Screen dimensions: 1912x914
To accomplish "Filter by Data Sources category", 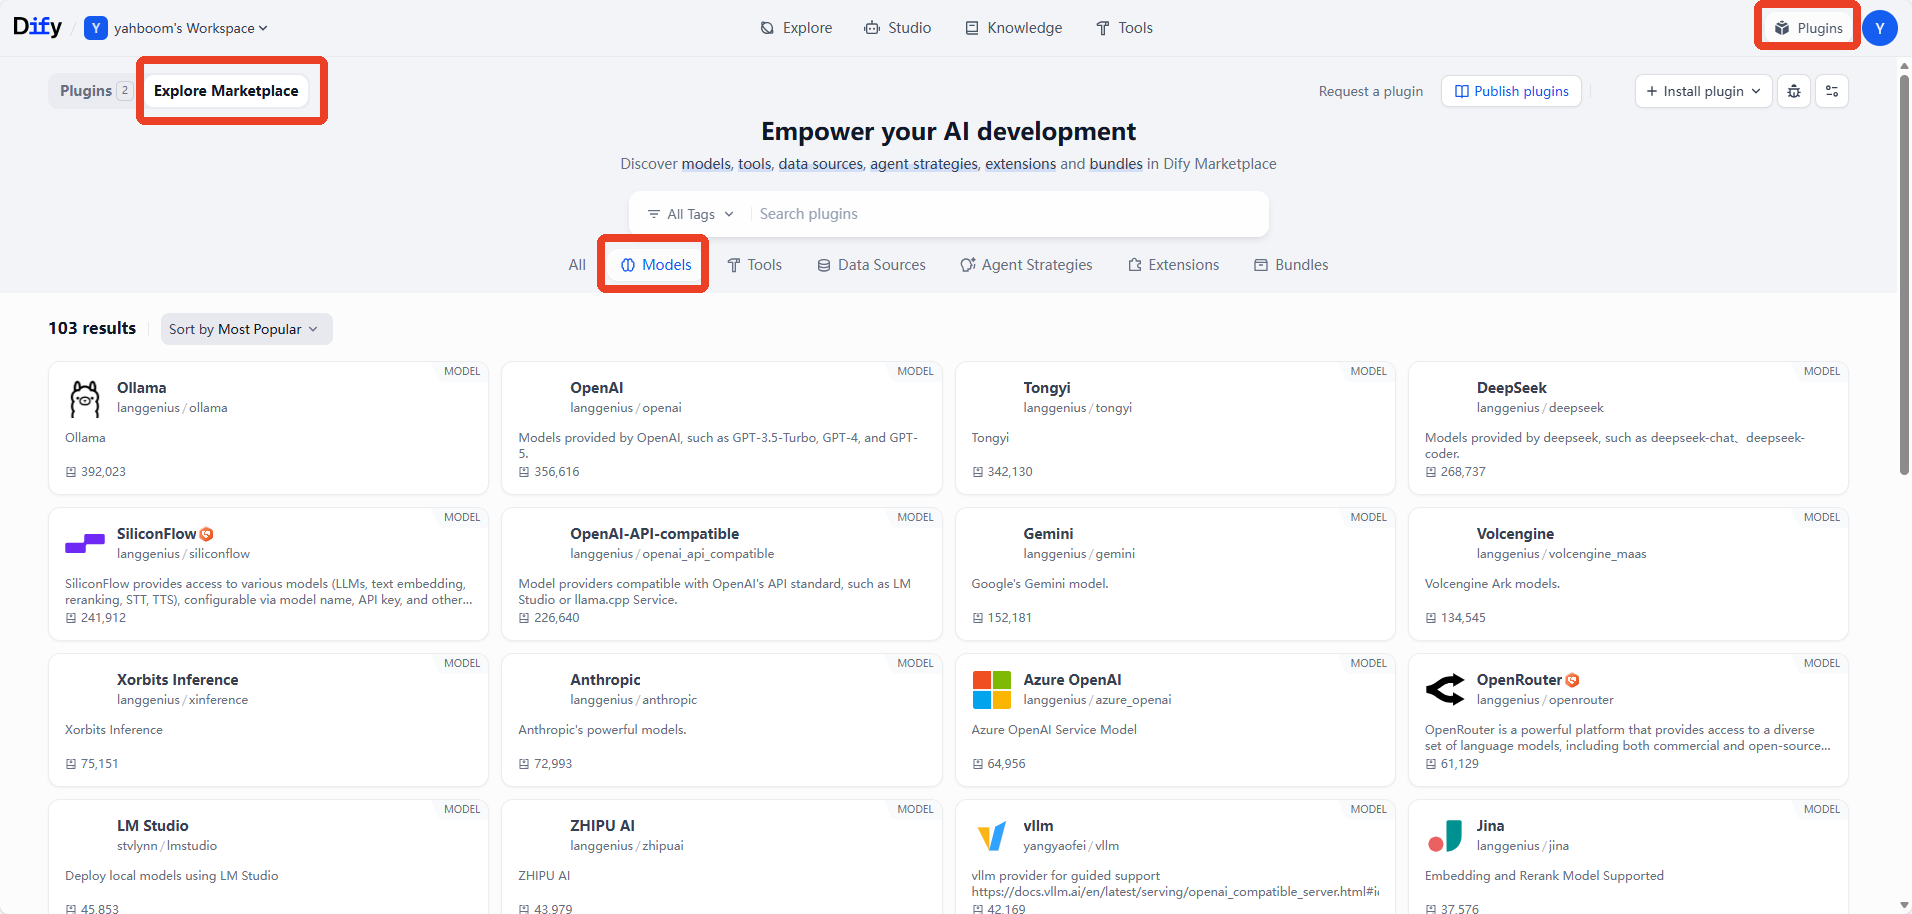I will (x=871, y=265).
